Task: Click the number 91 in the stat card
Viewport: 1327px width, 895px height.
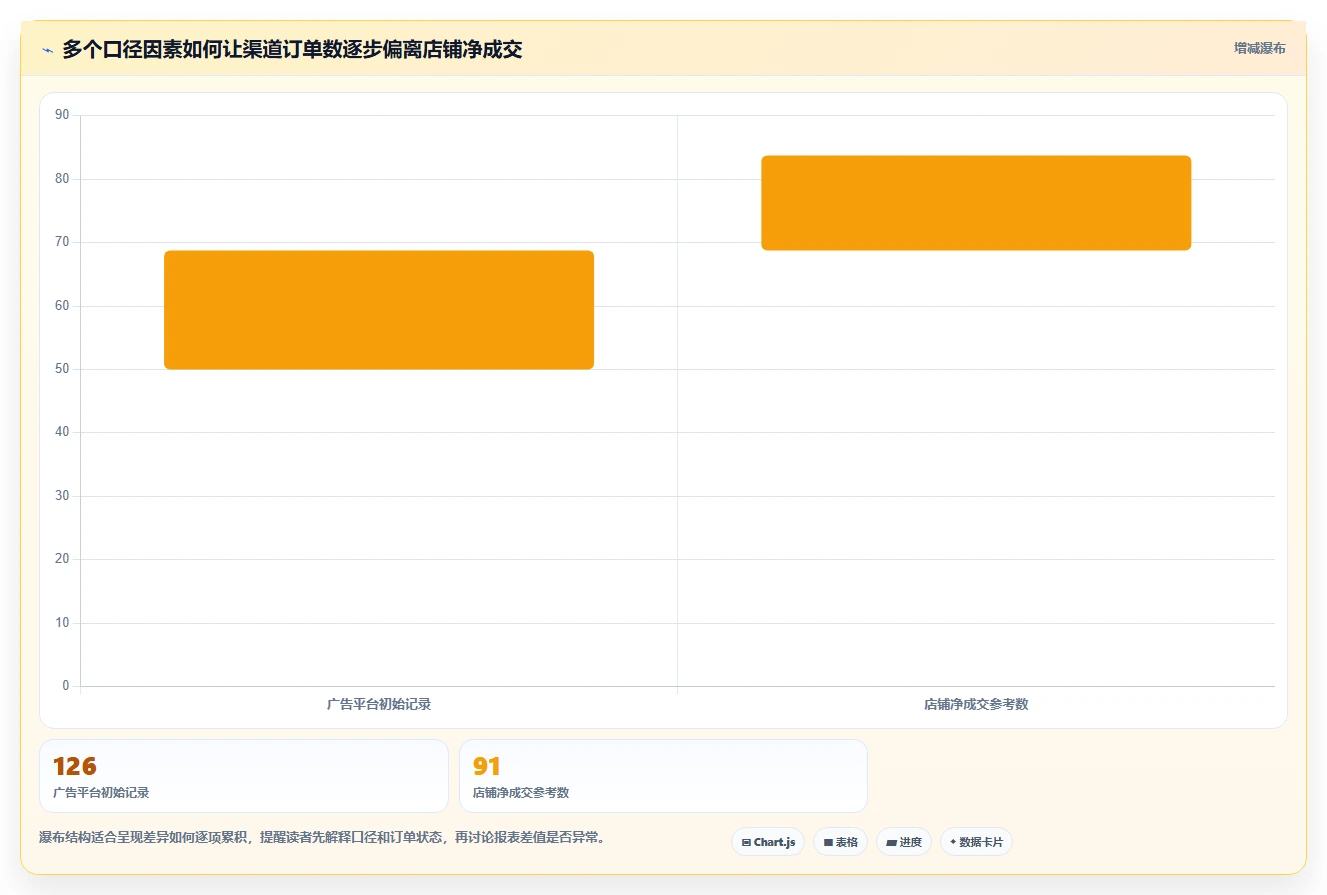Action: tap(487, 767)
